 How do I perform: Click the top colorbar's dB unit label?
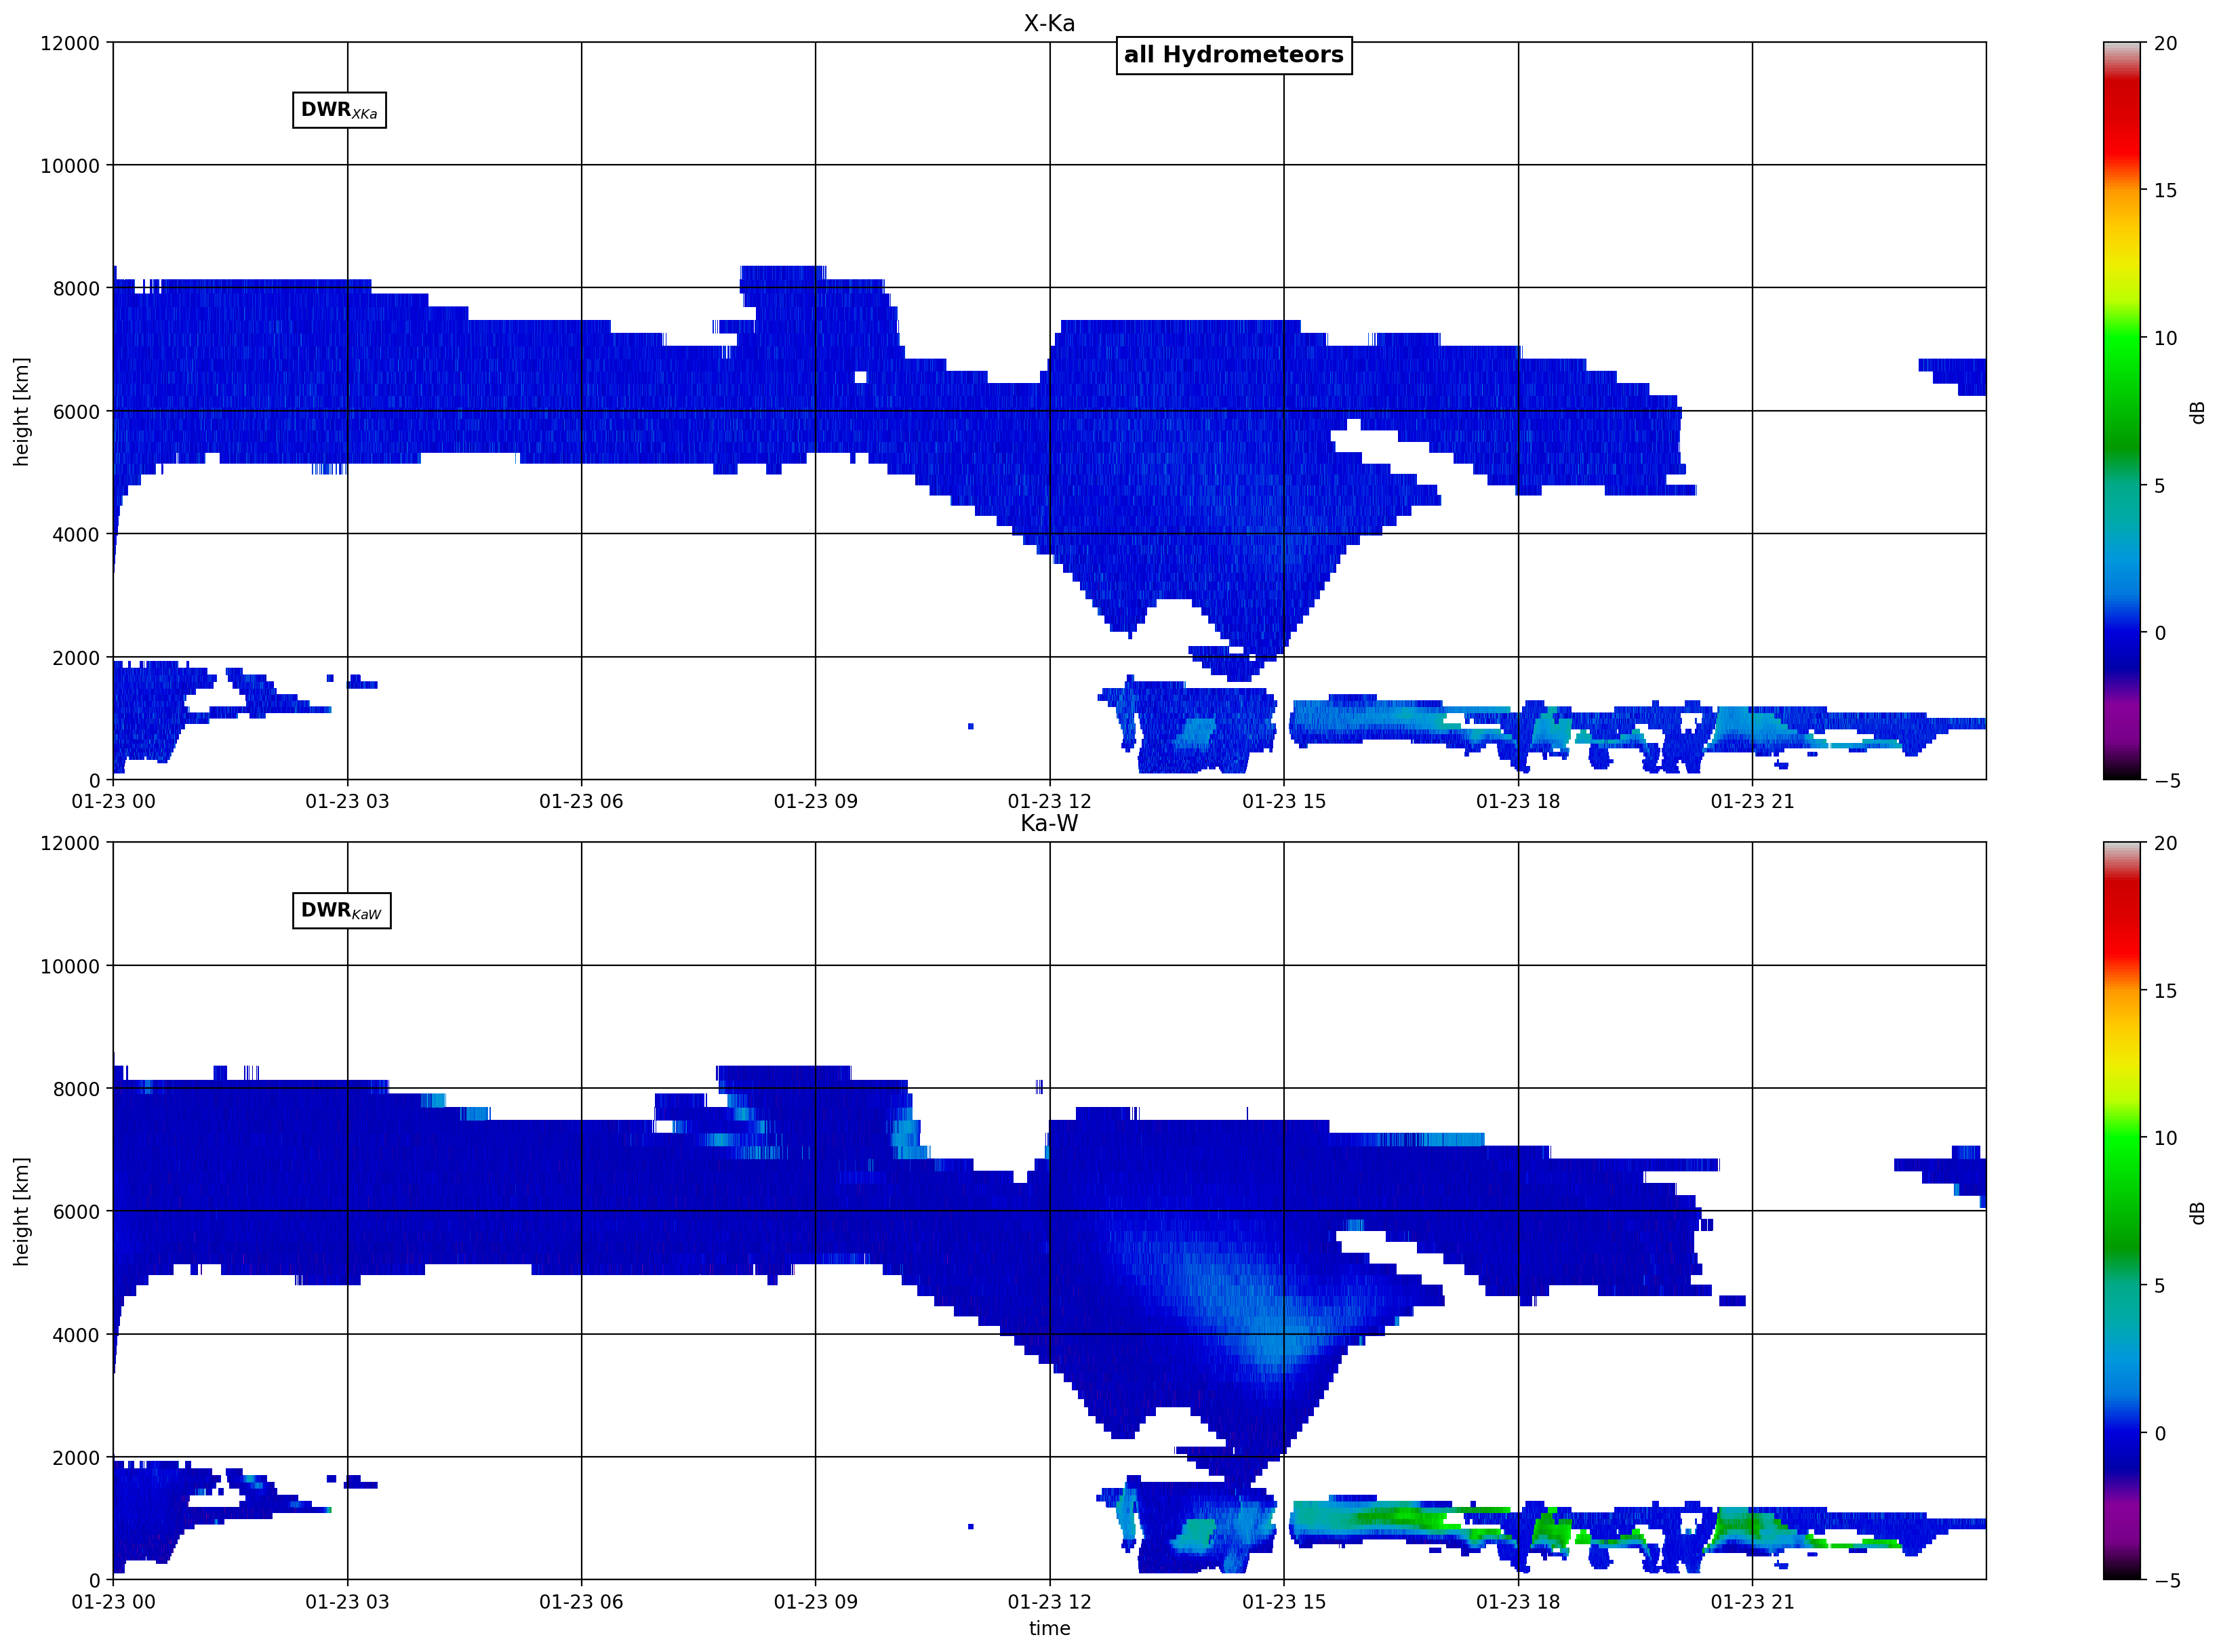pyautogui.click(x=2197, y=412)
